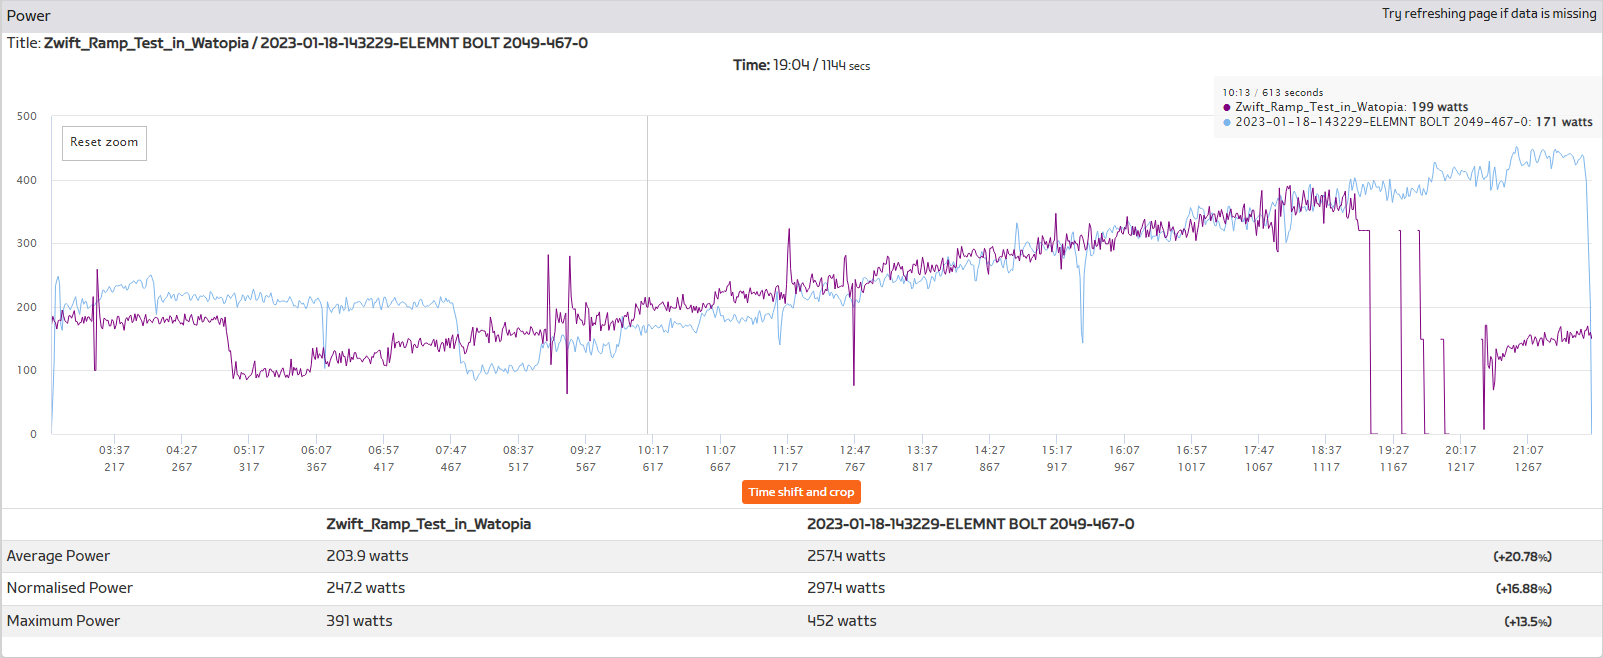The width and height of the screenshot is (1603, 658).
Task: Click the 452 watts maximum power value
Action: click(x=841, y=621)
